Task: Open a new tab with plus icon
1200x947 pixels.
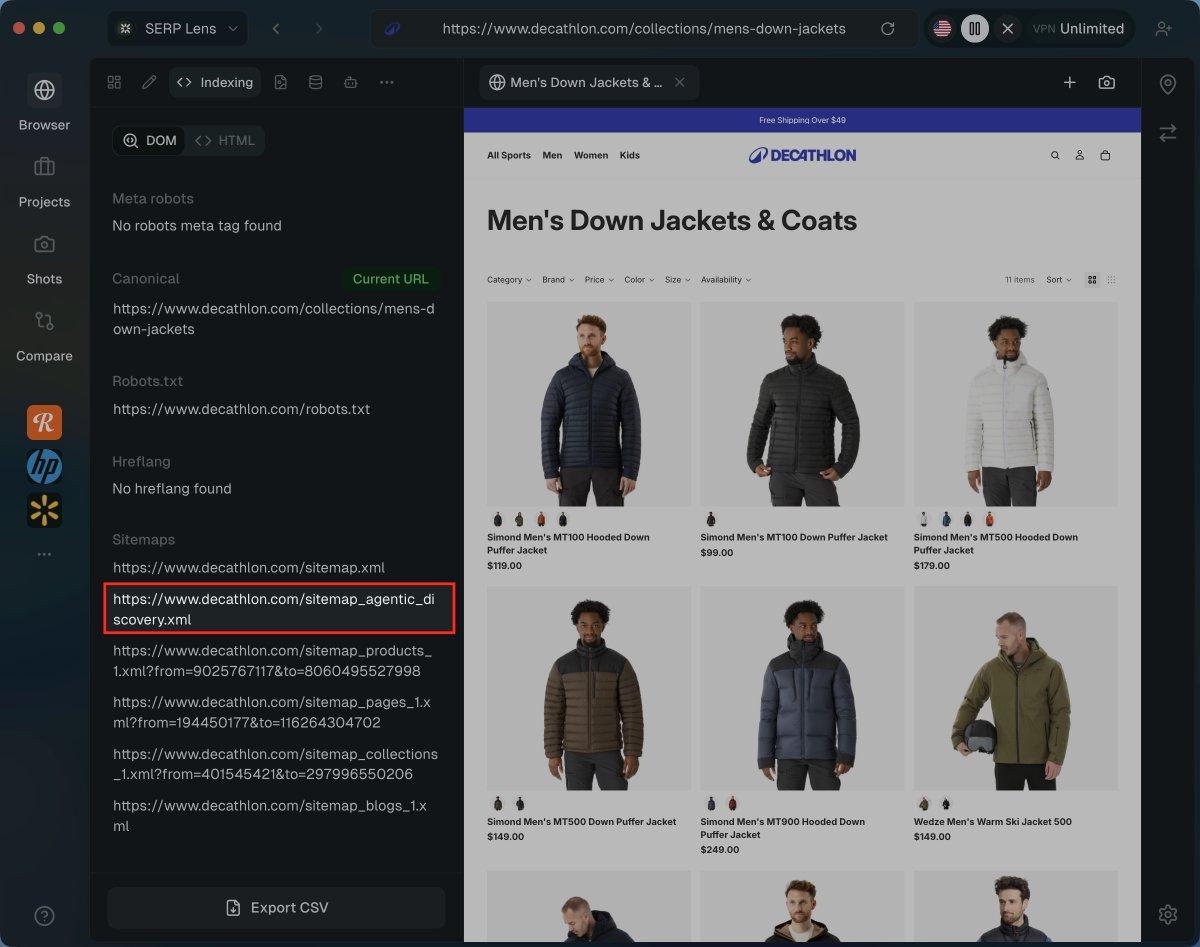Action: [x=1069, y=83]
